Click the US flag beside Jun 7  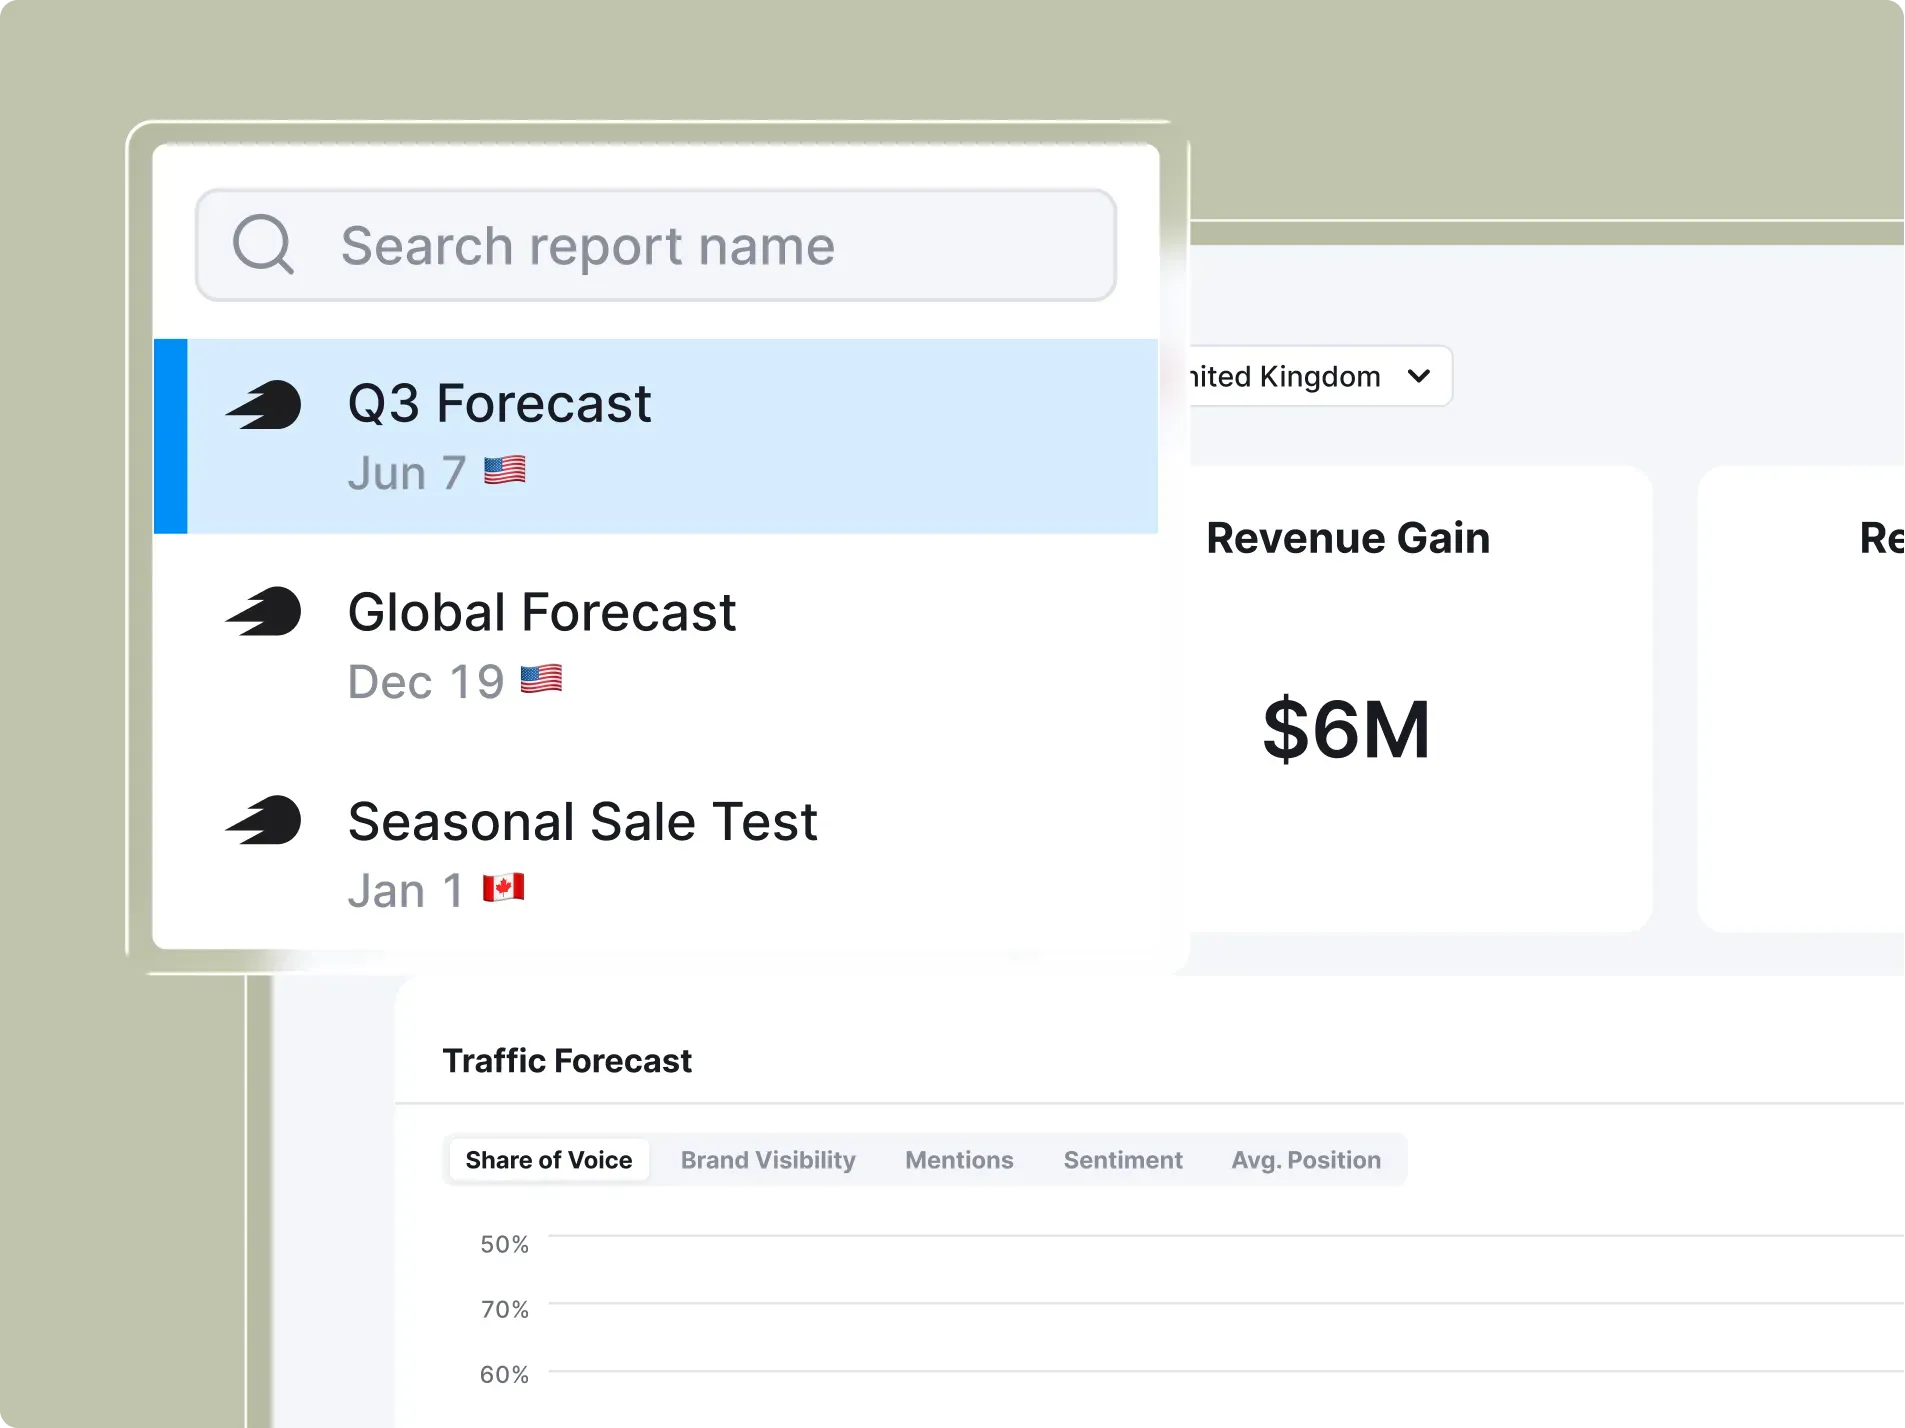click(x=505, y=470)
